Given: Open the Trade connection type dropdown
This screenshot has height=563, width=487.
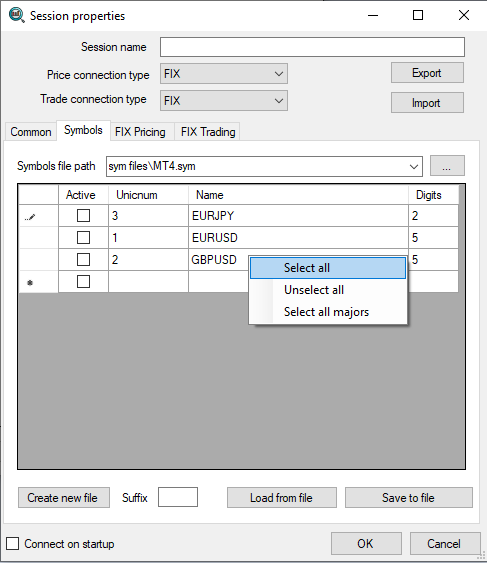Looking at the screenshot, I should click(224, 101).
